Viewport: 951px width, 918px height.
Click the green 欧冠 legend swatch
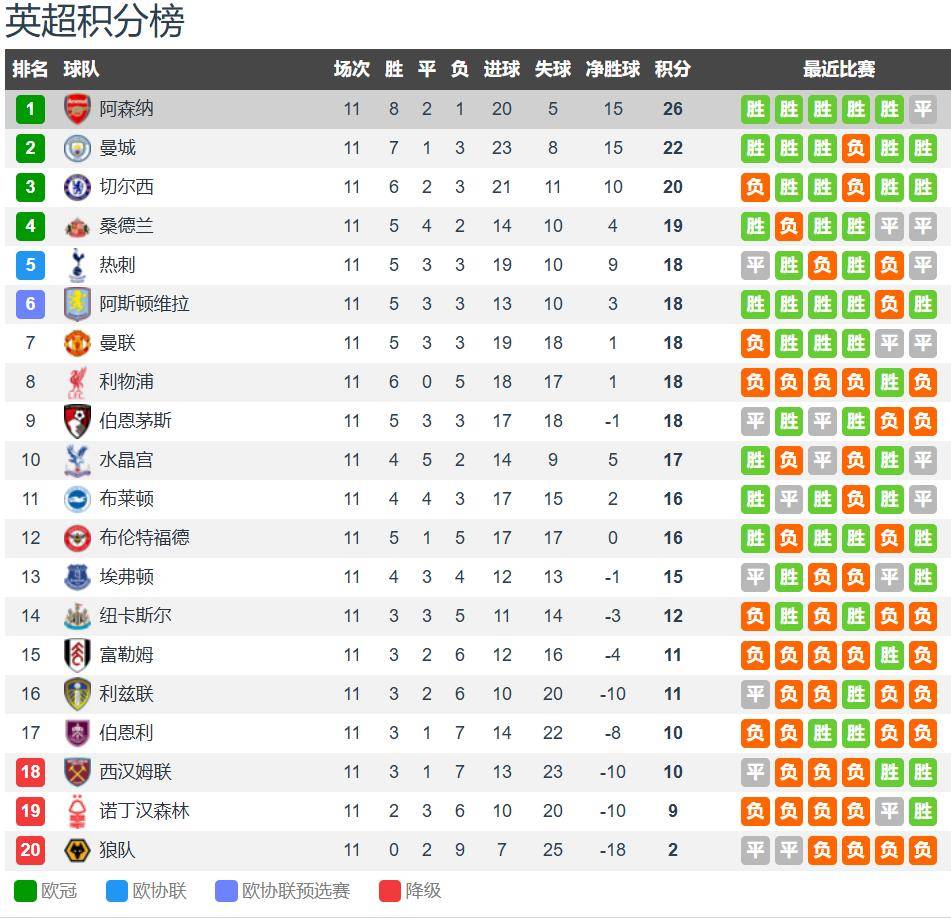pos(25,891)
